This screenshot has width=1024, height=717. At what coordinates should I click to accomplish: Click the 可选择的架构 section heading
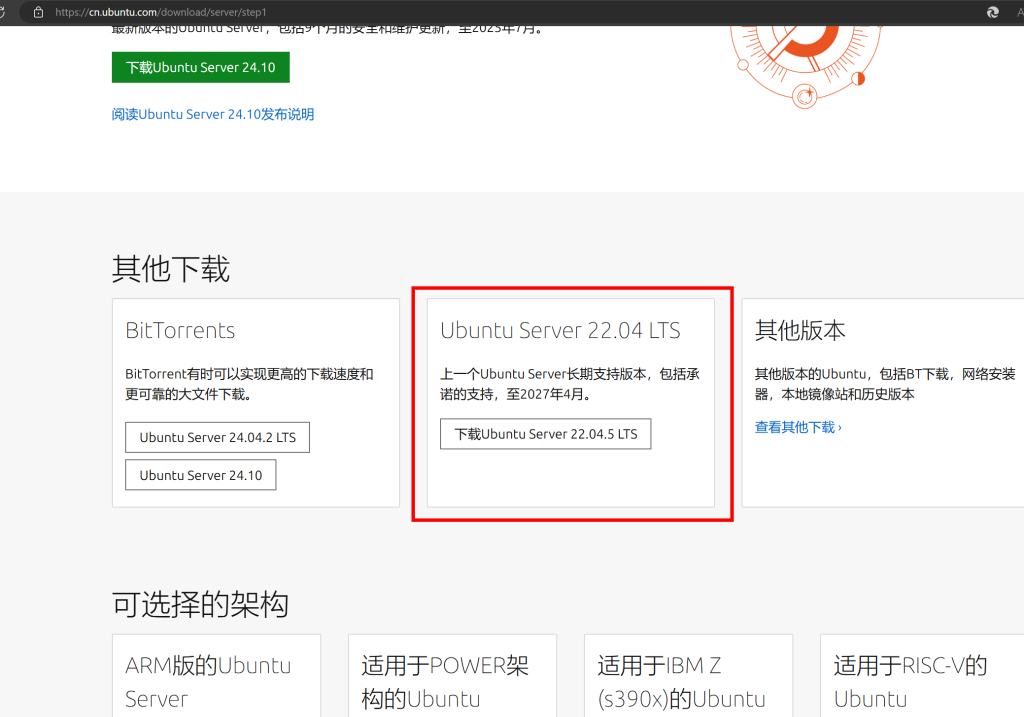coord(200,604)
